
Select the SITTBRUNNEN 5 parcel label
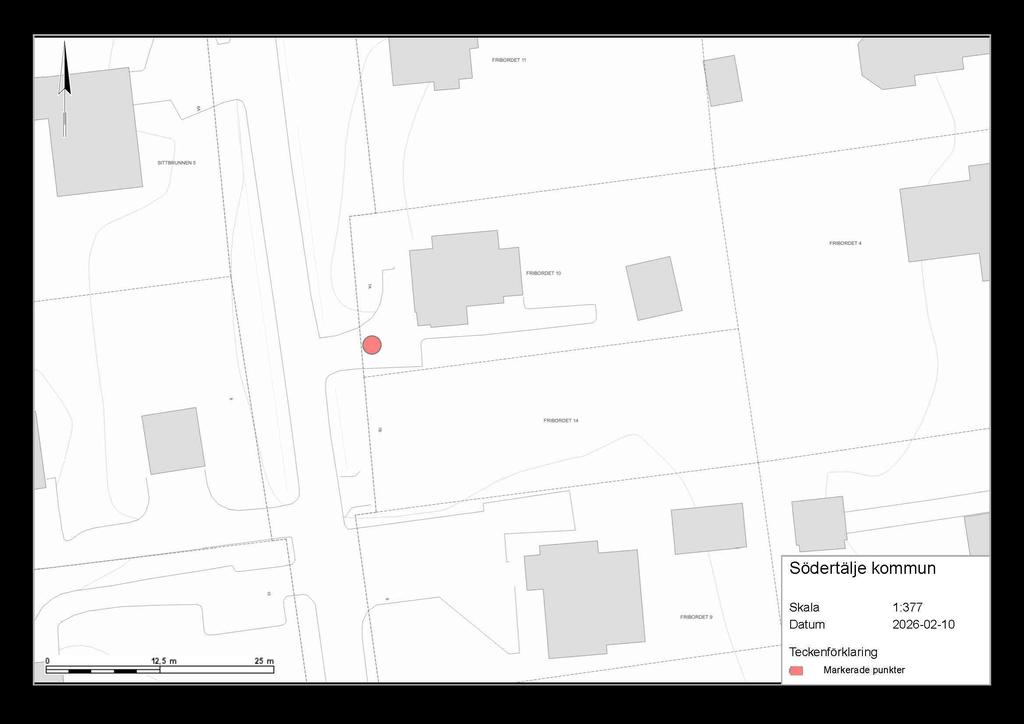pos(176,162)
